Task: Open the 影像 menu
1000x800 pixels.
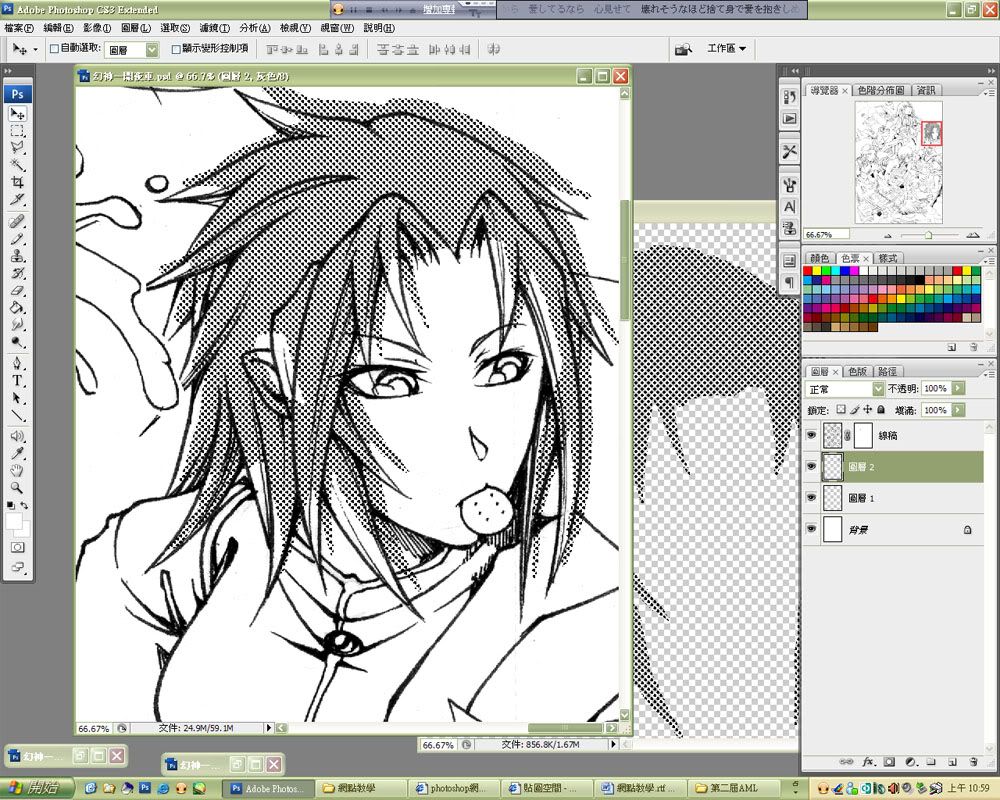Action: (97, 28)
